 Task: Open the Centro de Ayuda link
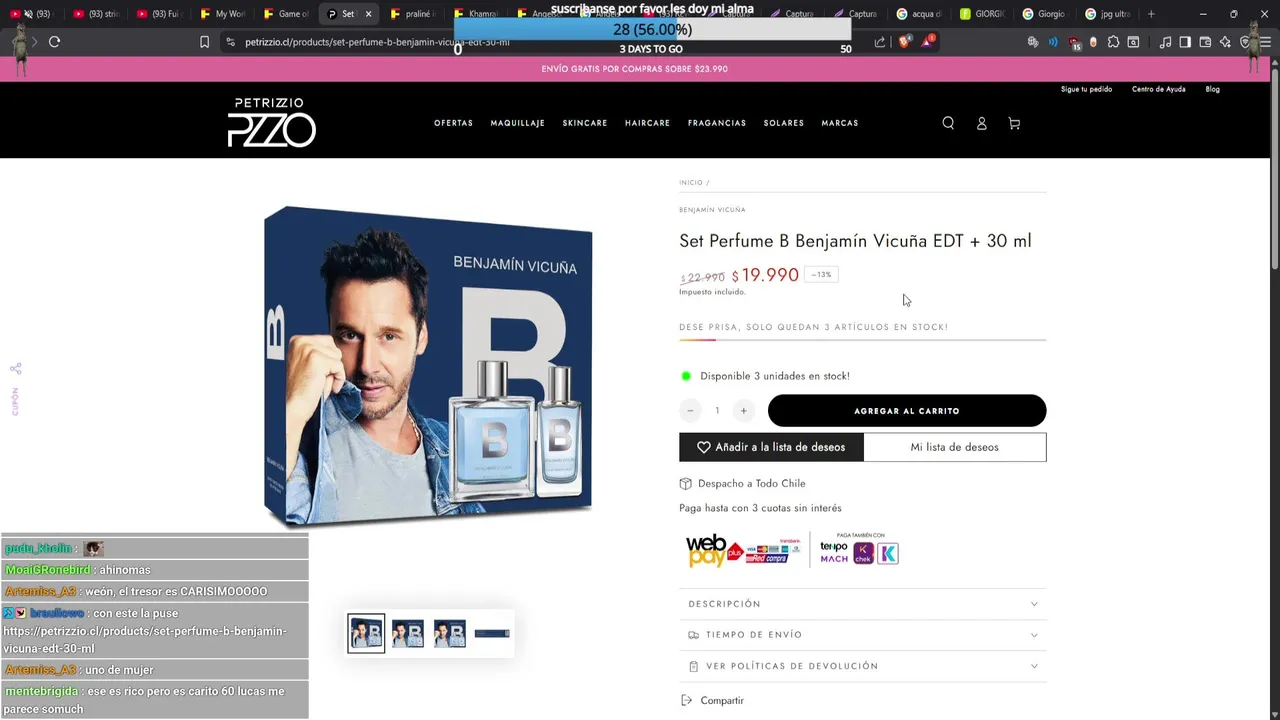coord(1159,89)
